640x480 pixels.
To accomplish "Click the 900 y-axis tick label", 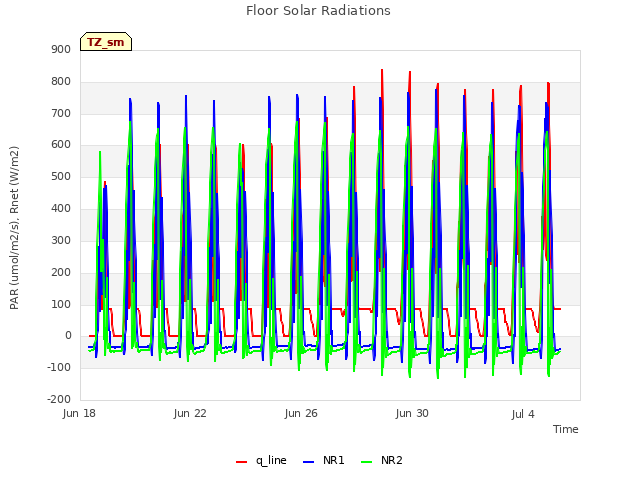I will coord(61,49).
